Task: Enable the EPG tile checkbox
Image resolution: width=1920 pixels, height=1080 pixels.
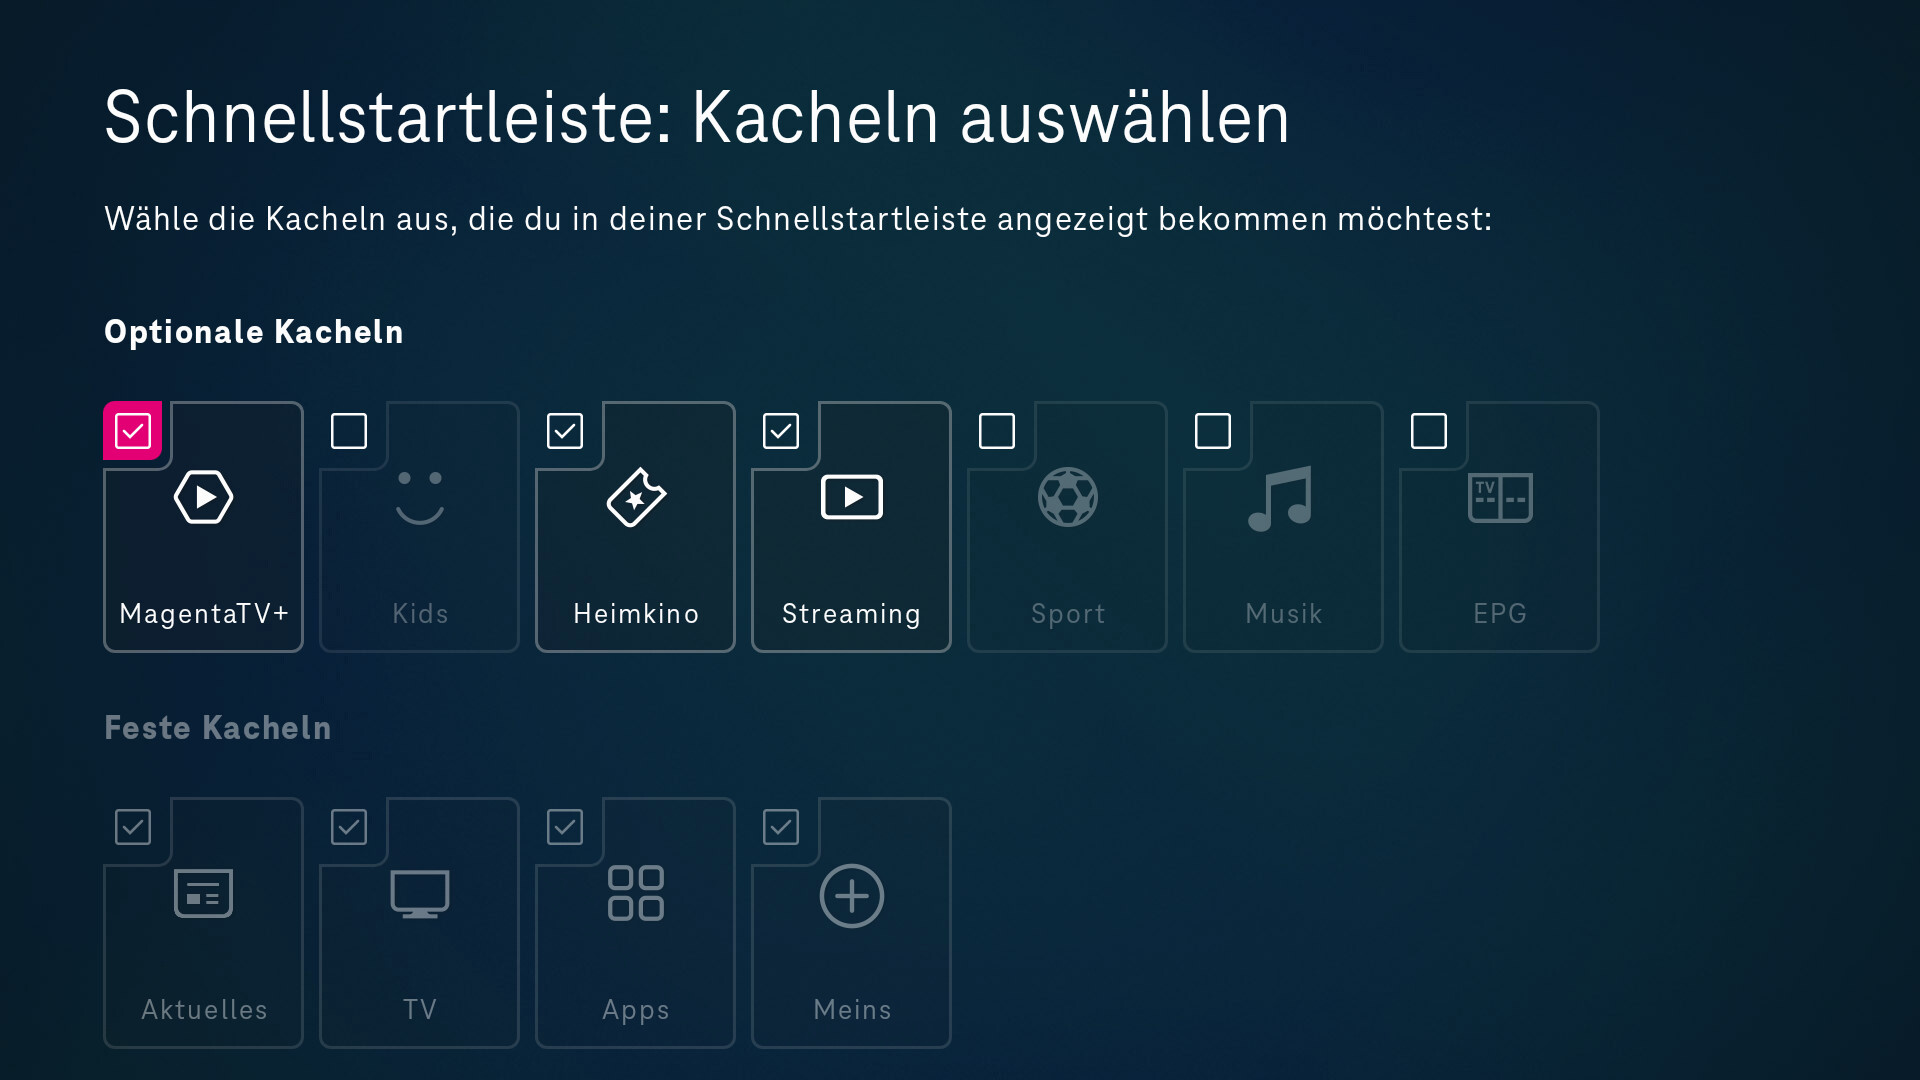Action: tap(1429, 431)
